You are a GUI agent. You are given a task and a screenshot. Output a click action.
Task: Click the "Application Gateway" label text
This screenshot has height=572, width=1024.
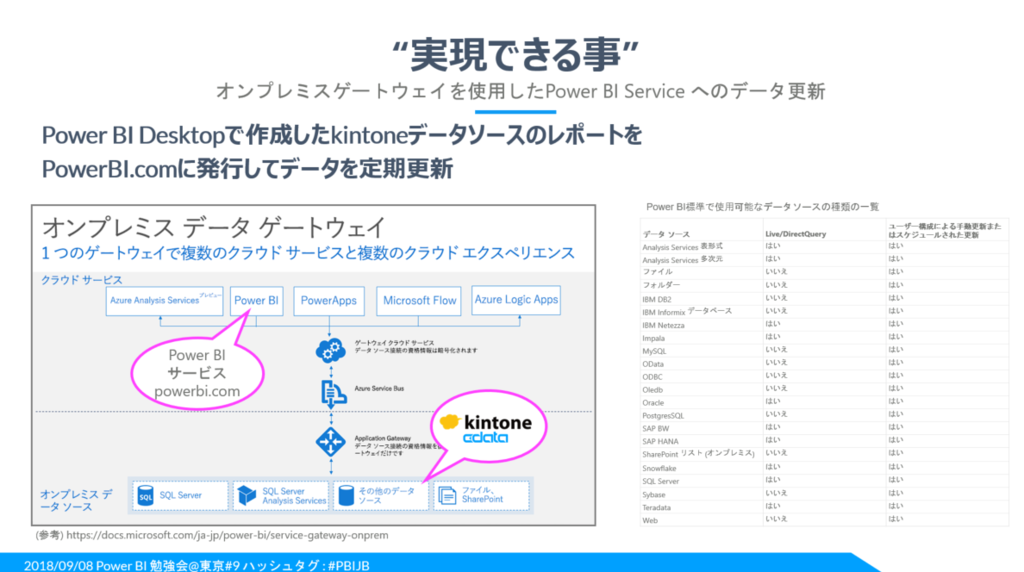coord(383,438)
